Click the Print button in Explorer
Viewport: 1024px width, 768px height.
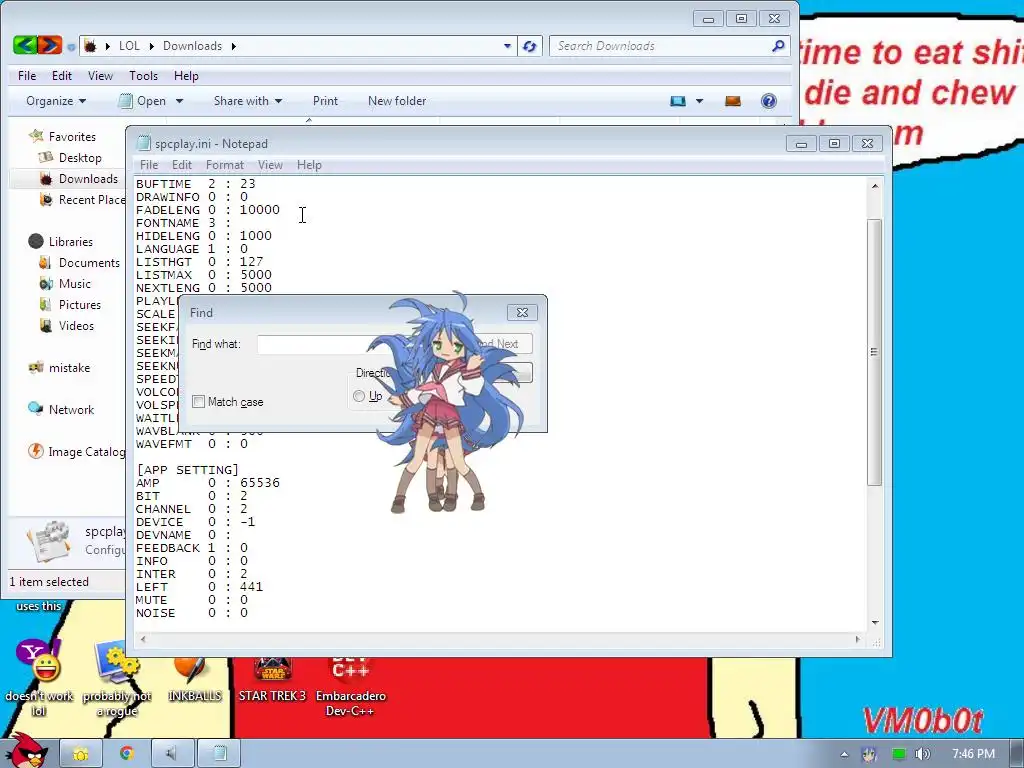tap(325, 101)
